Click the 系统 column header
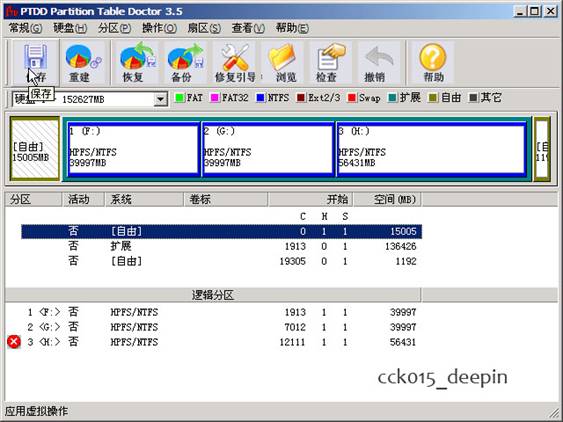 point(144,199)
